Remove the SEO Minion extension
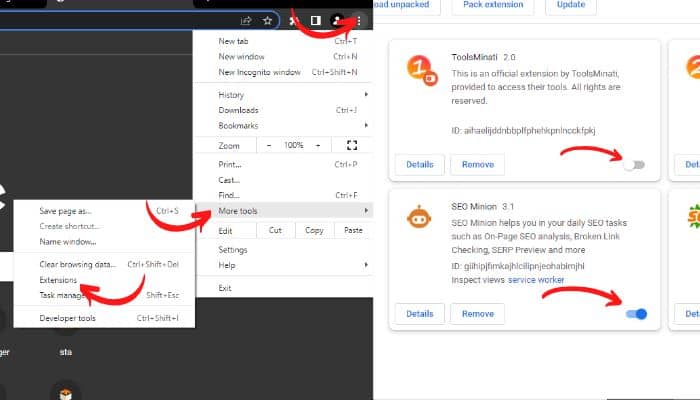Screen dimensions: 700x400 pyautogui.click(x=478, y=314)
